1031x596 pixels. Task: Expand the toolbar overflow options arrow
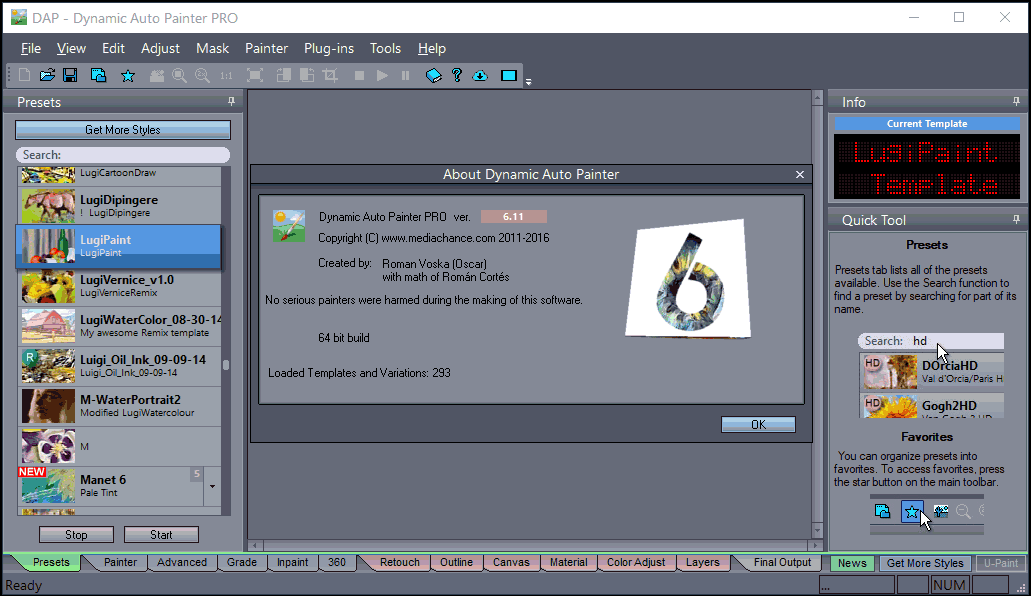528,80
